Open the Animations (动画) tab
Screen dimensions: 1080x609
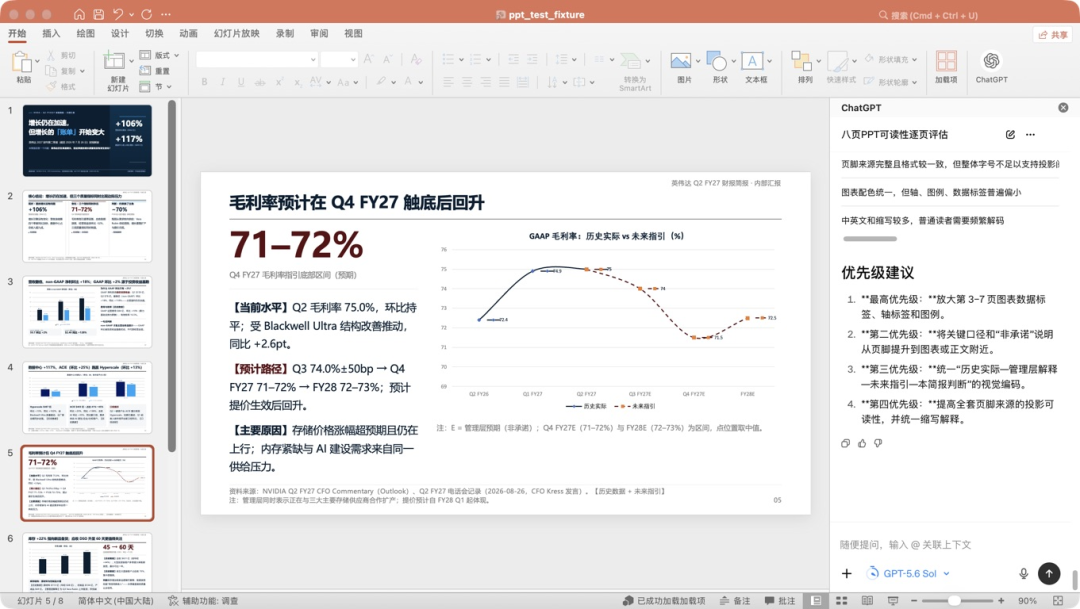click(189, 34)
